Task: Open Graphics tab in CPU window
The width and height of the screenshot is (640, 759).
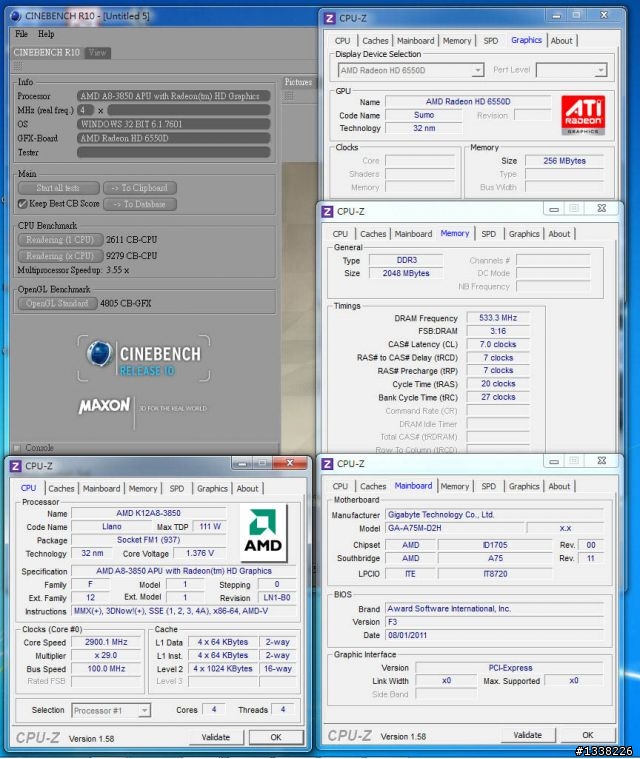Action: pyautogui.click(x=212, y=488)
